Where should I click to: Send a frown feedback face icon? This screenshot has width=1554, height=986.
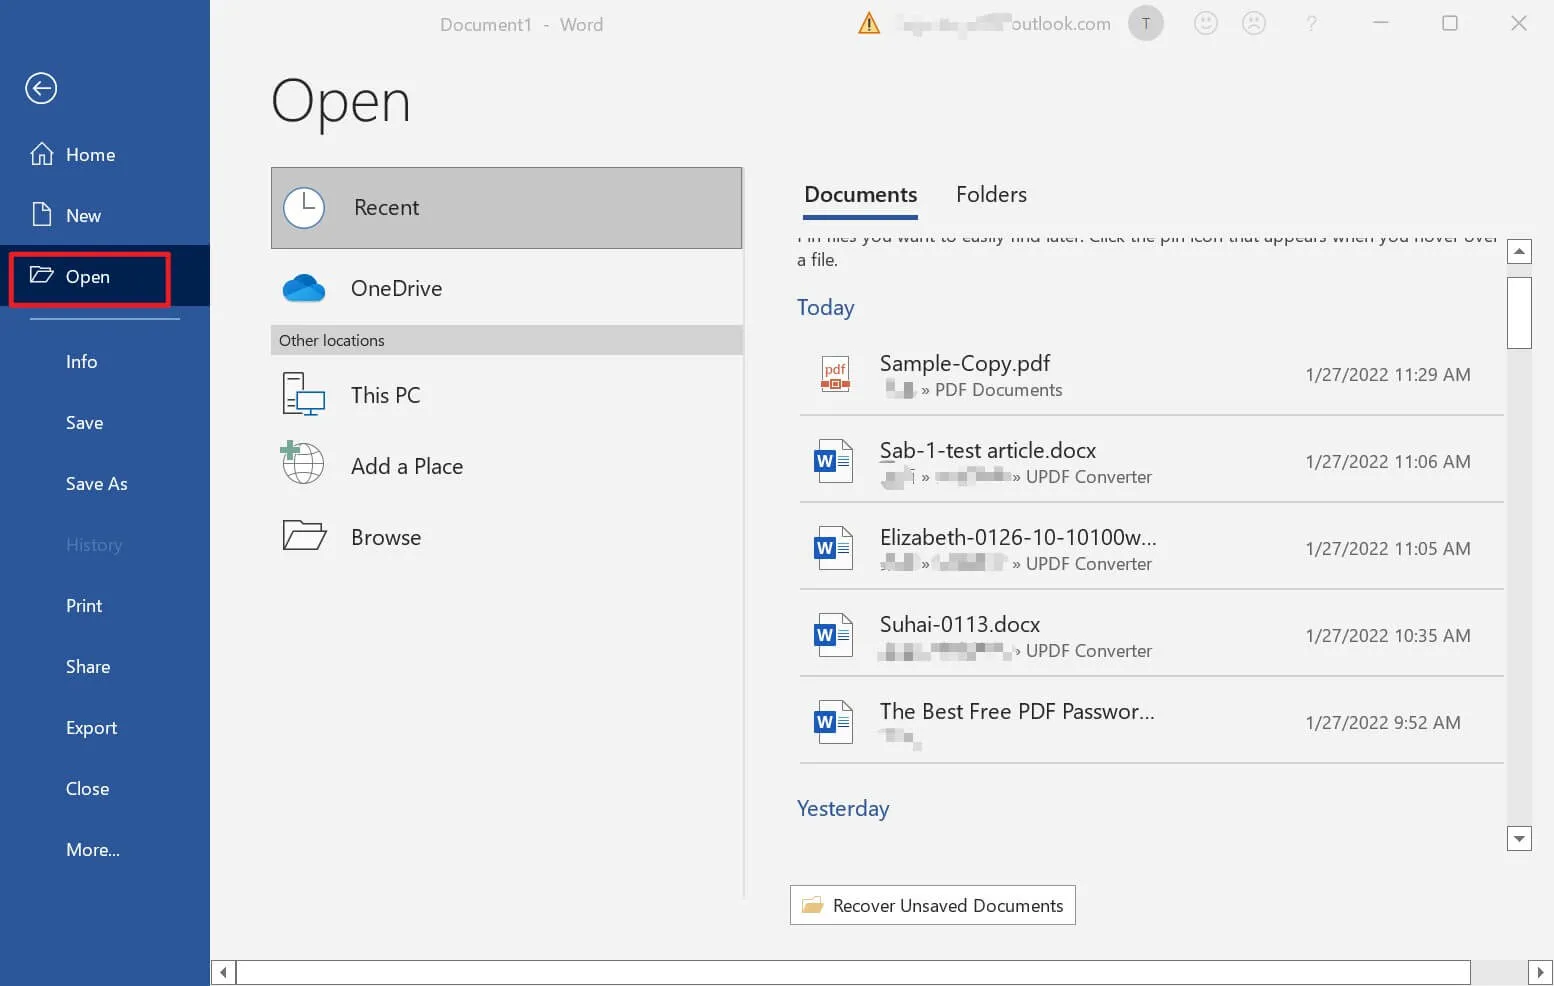coord(1254,23)
